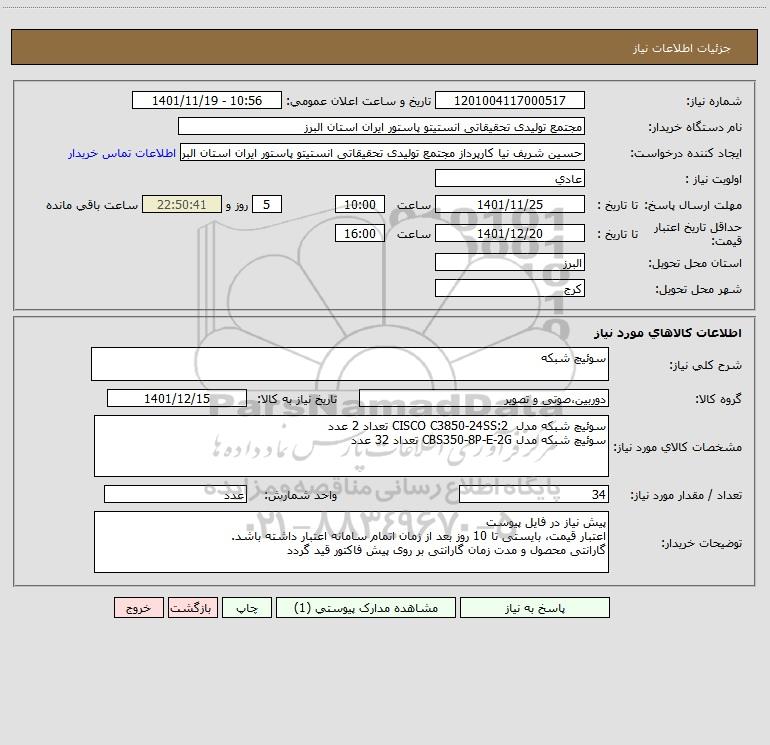Click the شهر محل تحویل field کرج
770x745 pixels.
tap(510, 288)
